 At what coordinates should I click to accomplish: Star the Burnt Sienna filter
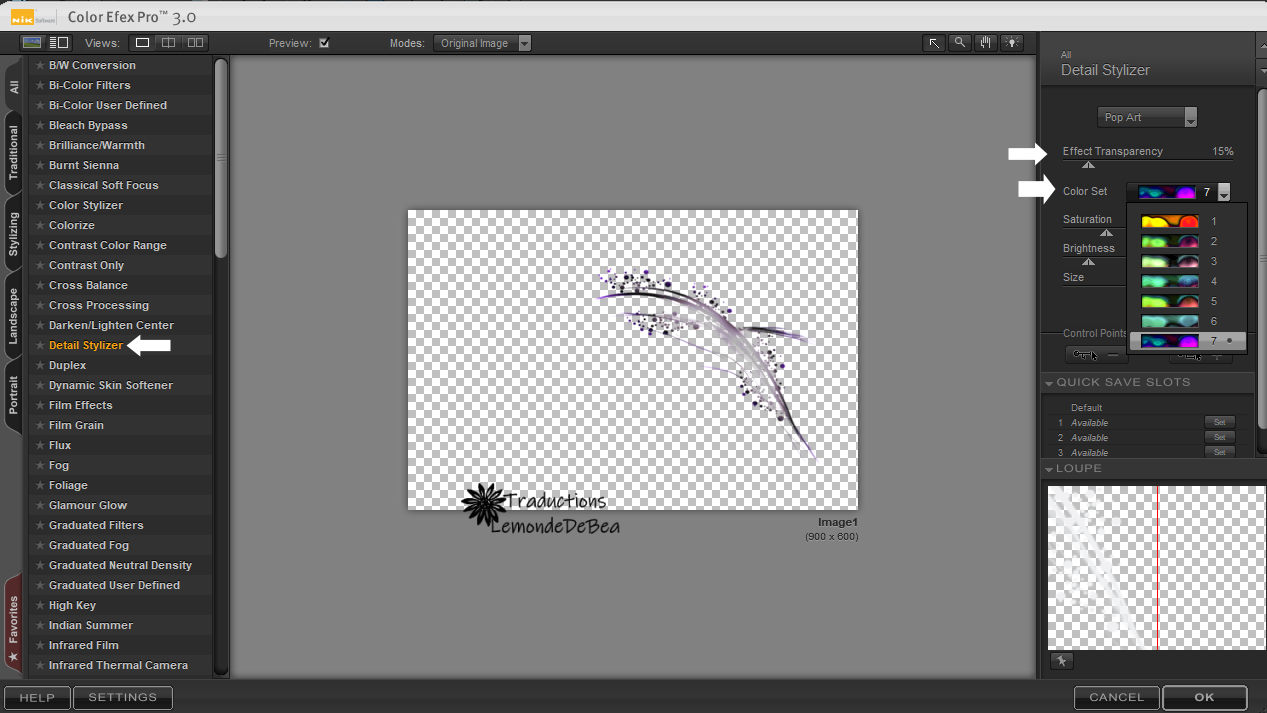[x=40, y=165]
